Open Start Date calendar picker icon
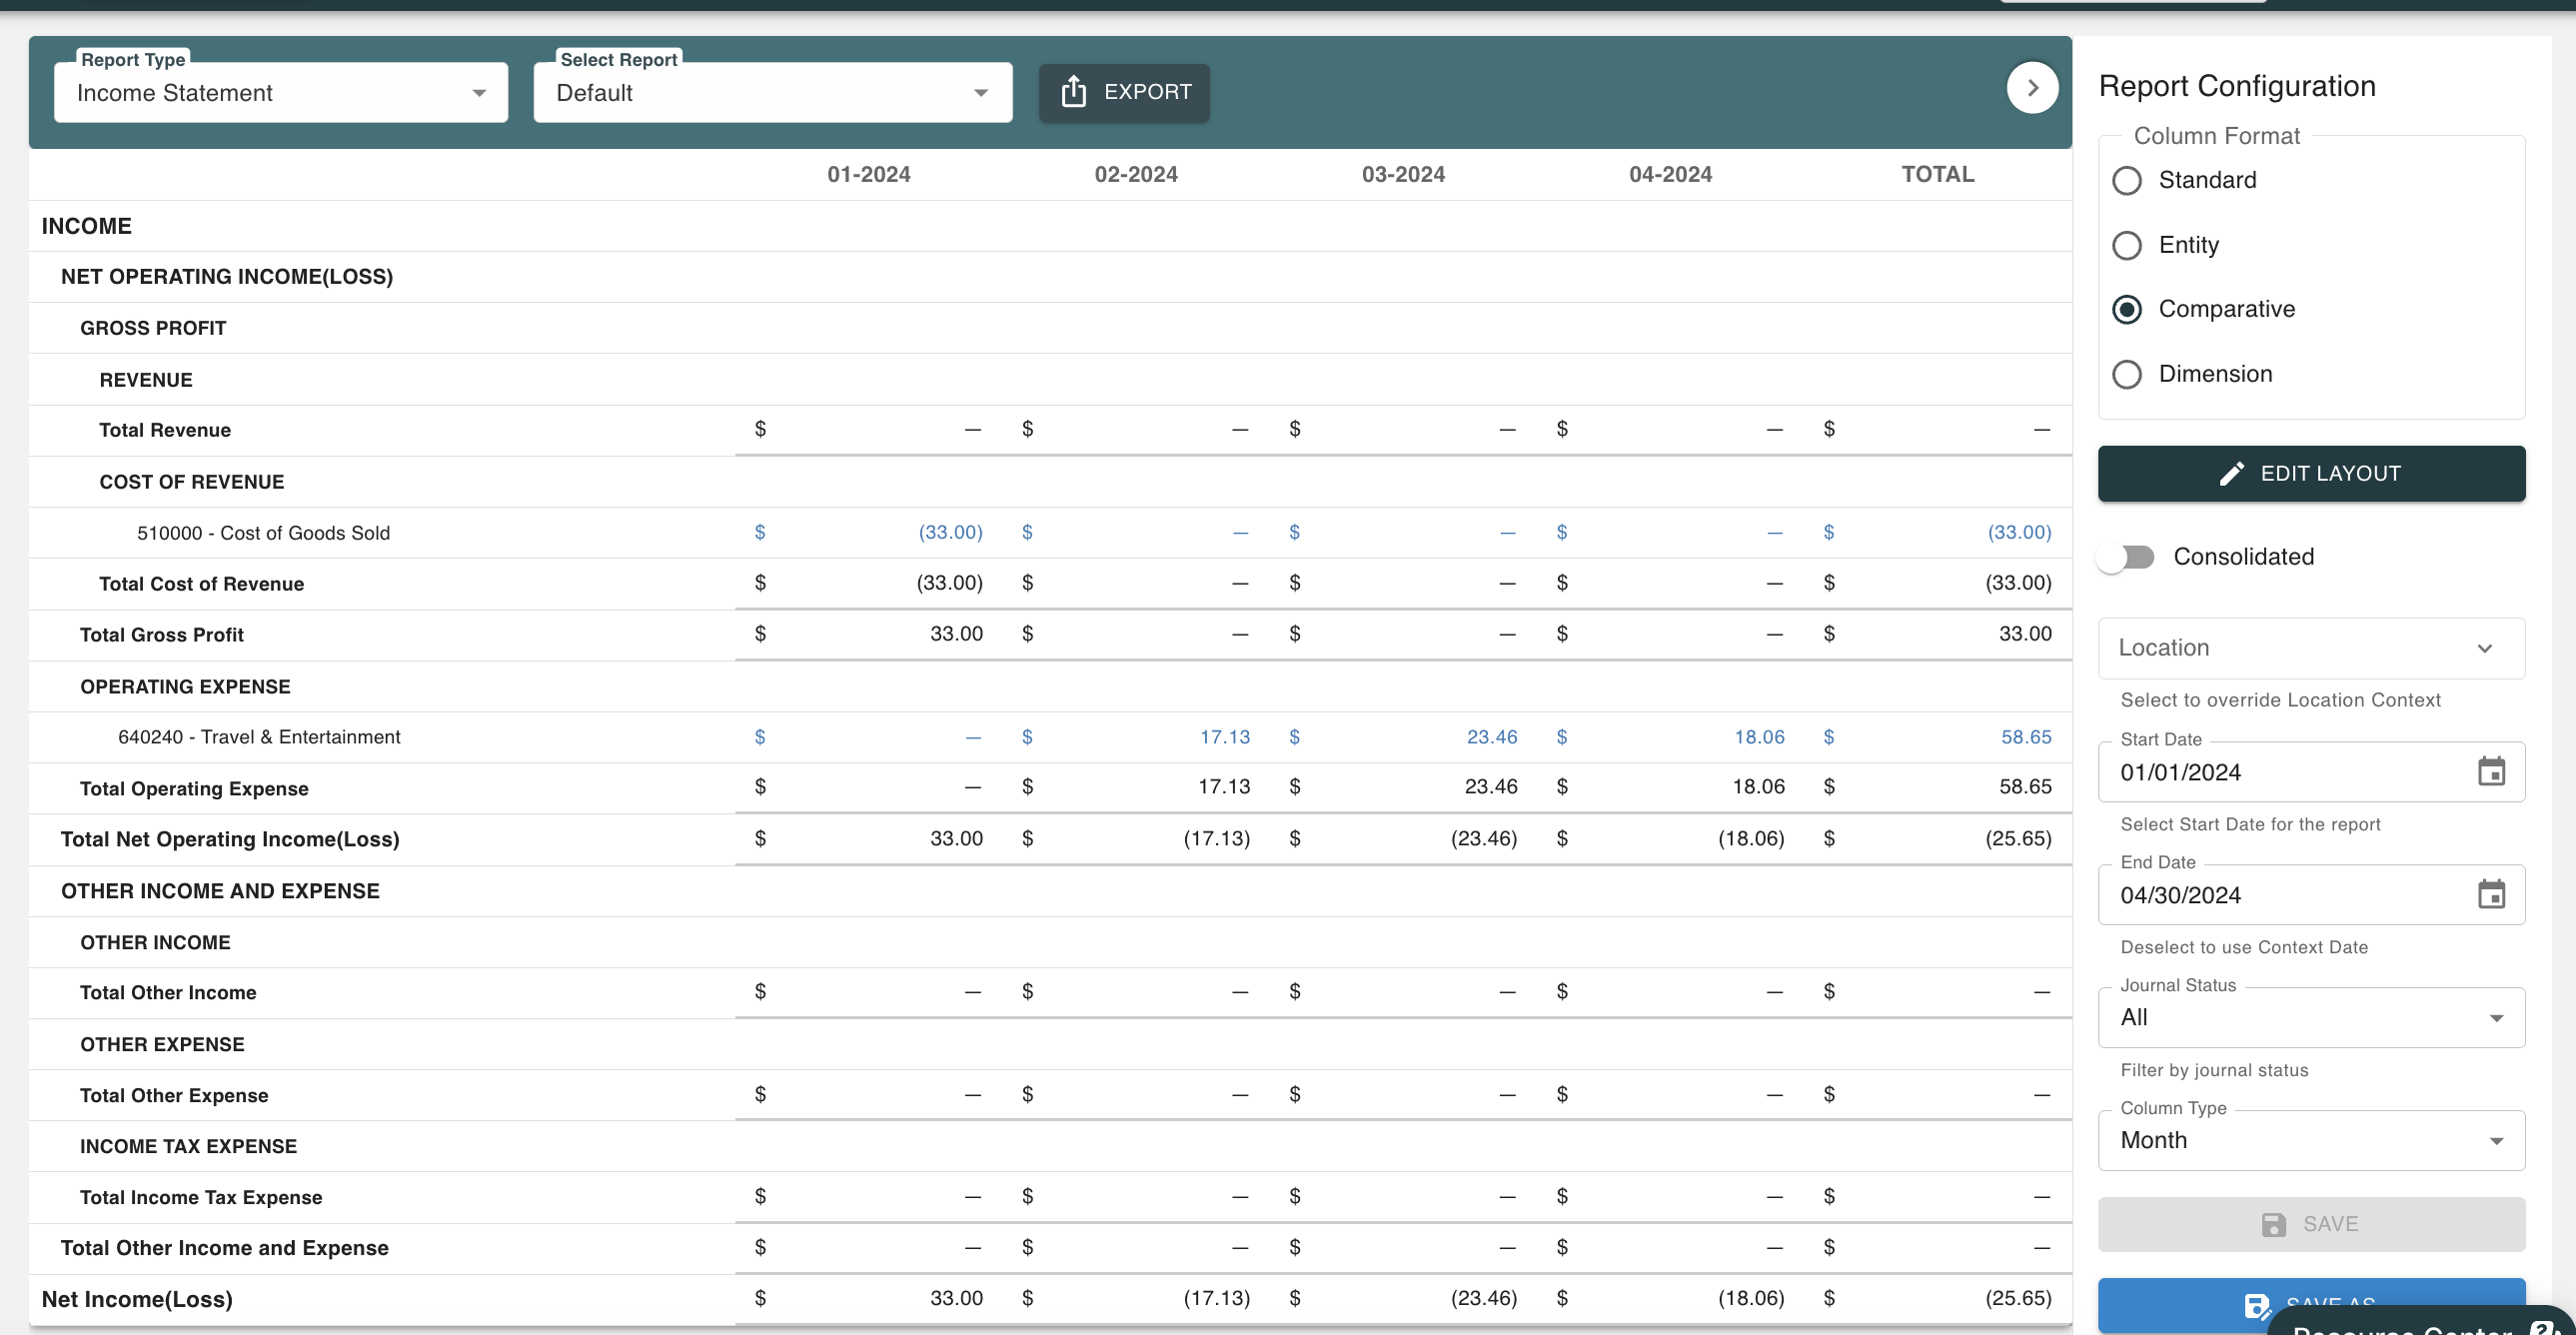This screenshot has width=2576, height=1335. [2491, 772]
